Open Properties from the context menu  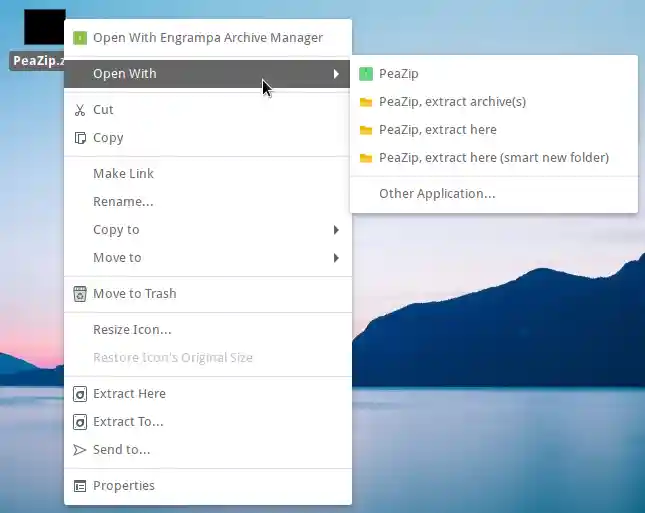pos(208,486)
